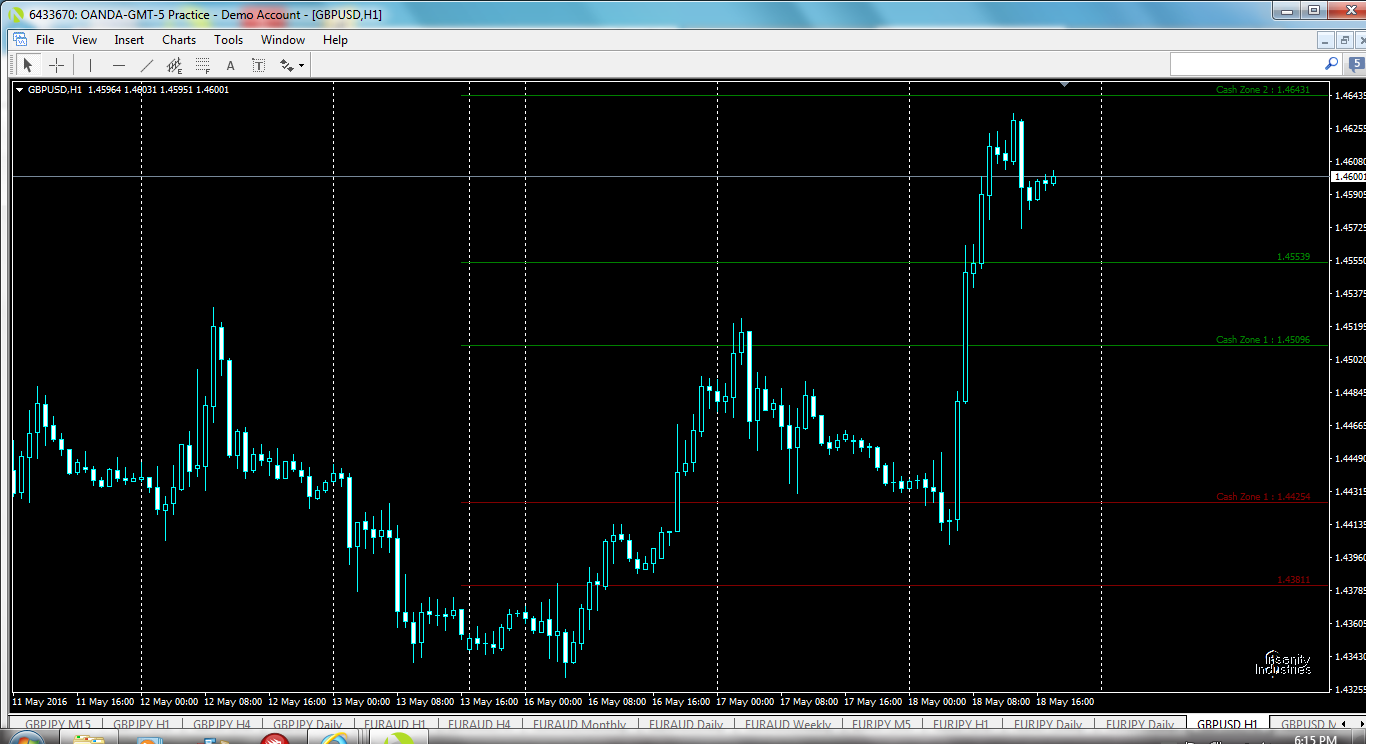Switch to the GBPJPY H1 chart tab

pyautogui.click(x=141, y=724)
